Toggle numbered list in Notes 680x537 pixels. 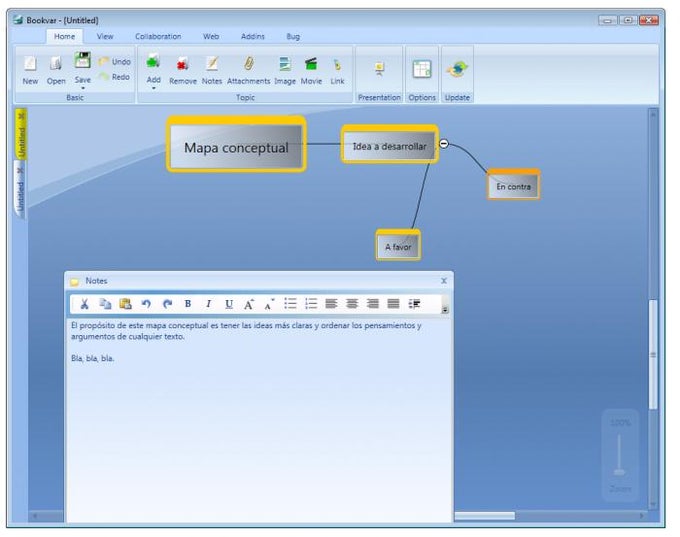coord(311,304)
